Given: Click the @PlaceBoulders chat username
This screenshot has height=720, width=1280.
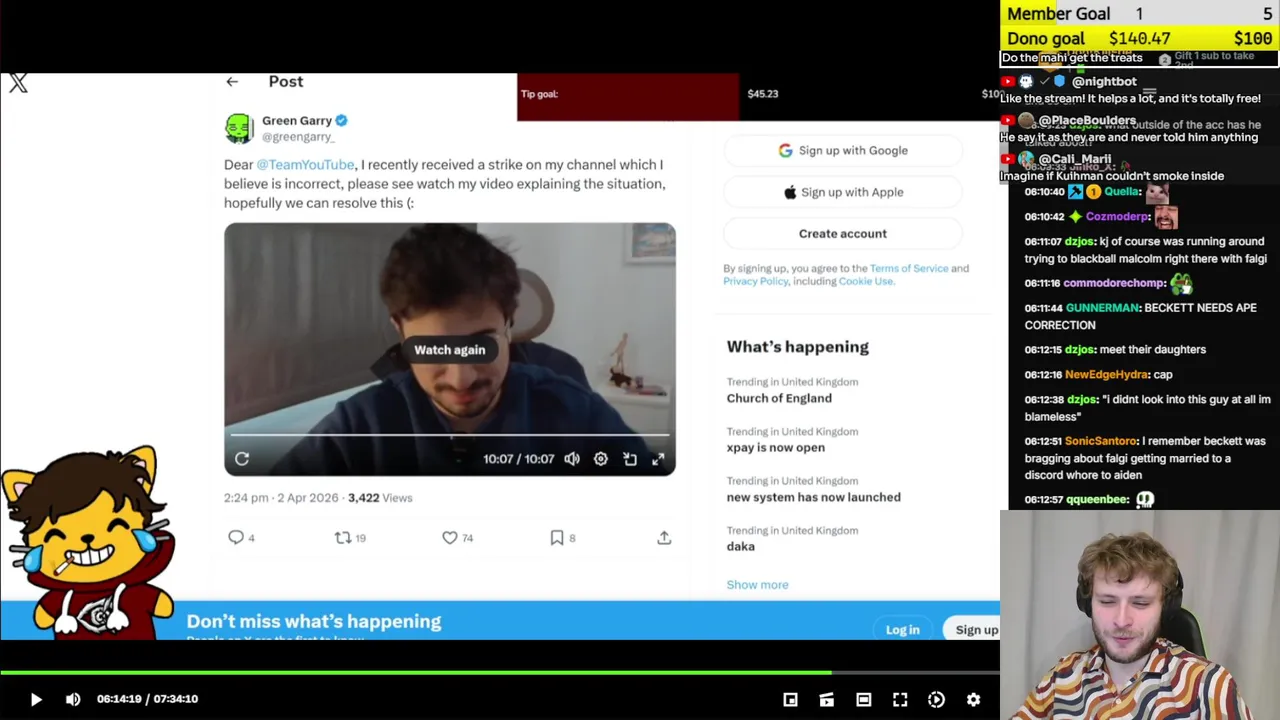Looking at the screenshot, I should tap(1087, 121).
